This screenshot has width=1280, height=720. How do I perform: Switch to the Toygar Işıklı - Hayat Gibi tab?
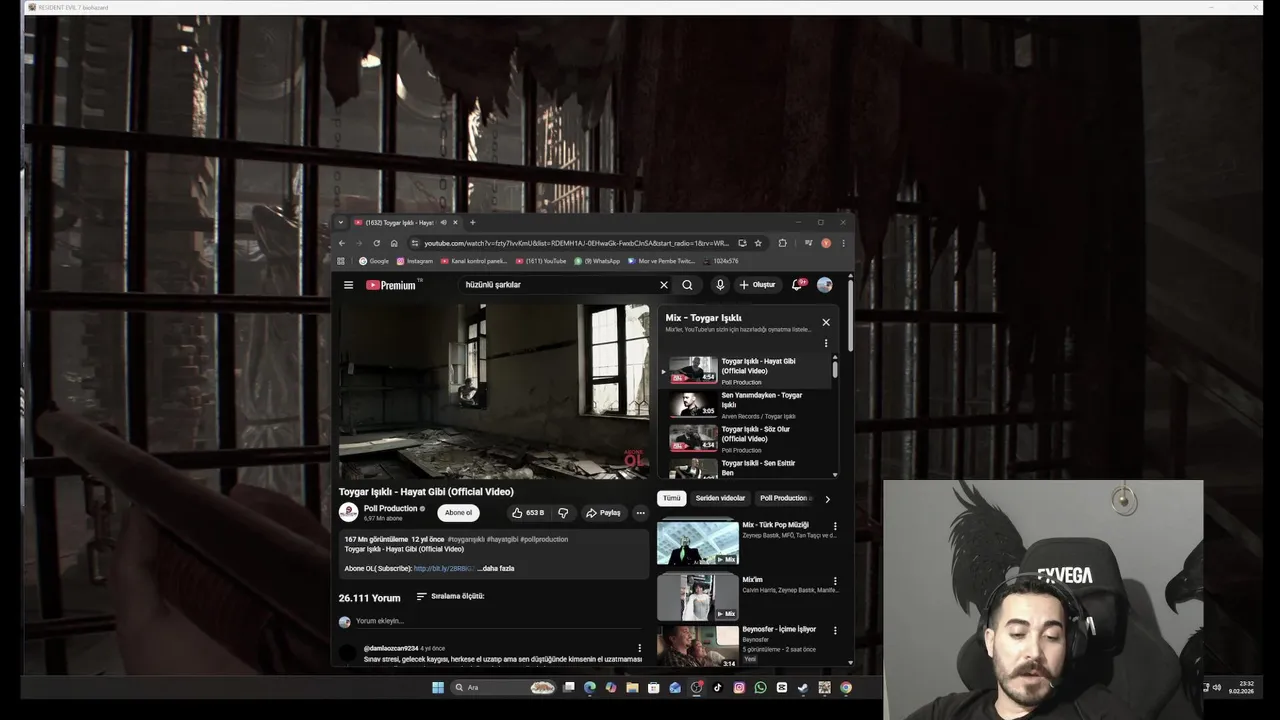coord(405,222)
